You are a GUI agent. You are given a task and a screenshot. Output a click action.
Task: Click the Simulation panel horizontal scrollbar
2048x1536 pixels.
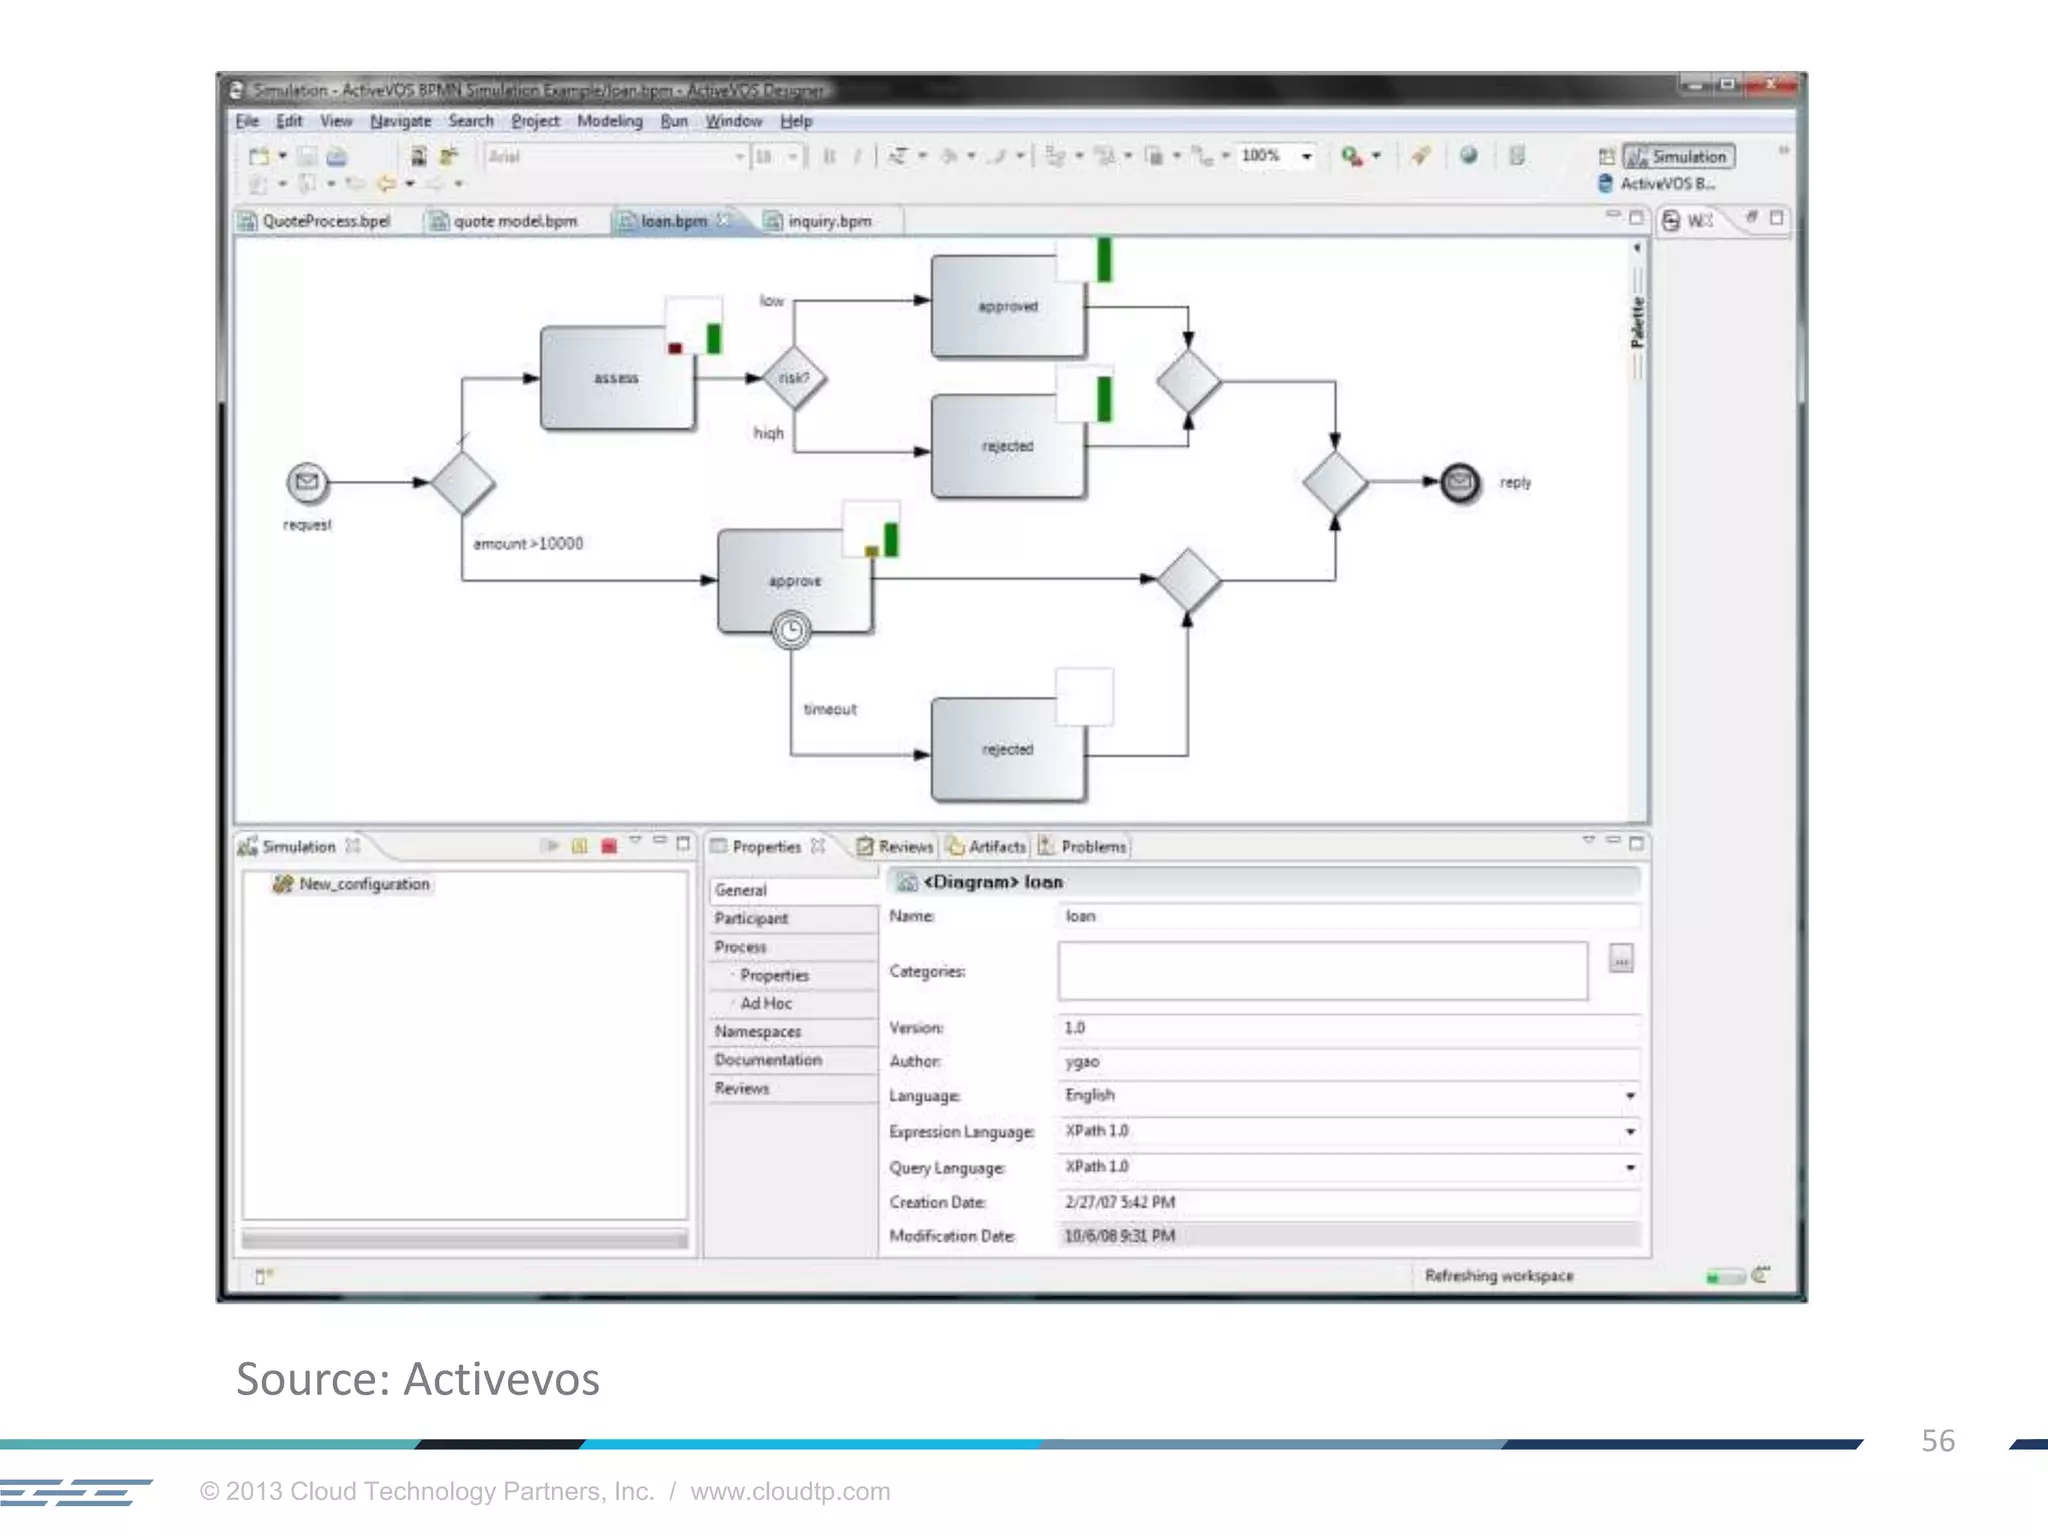(x=464, y=1240)
